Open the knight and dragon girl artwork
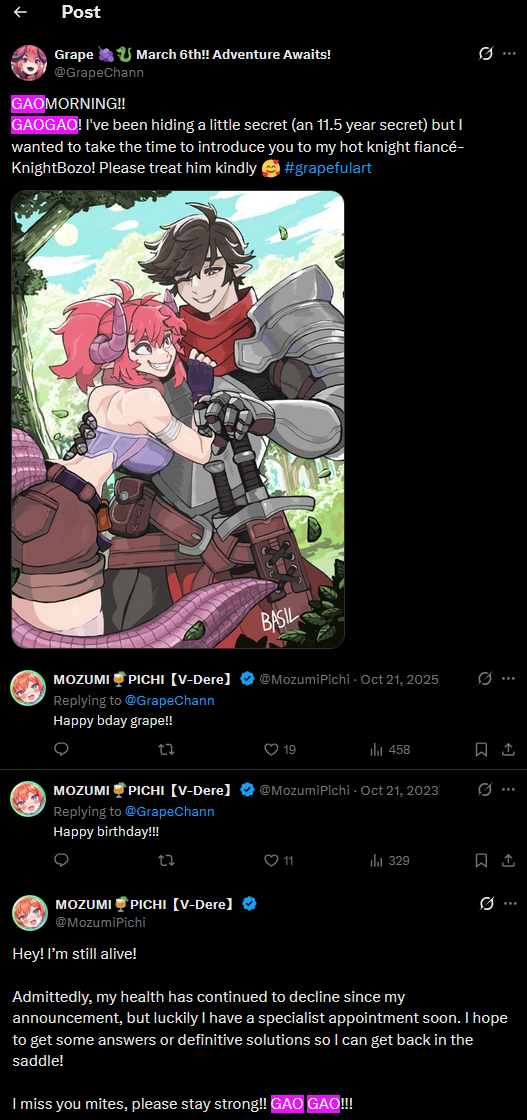 click(x=178, y=419)
